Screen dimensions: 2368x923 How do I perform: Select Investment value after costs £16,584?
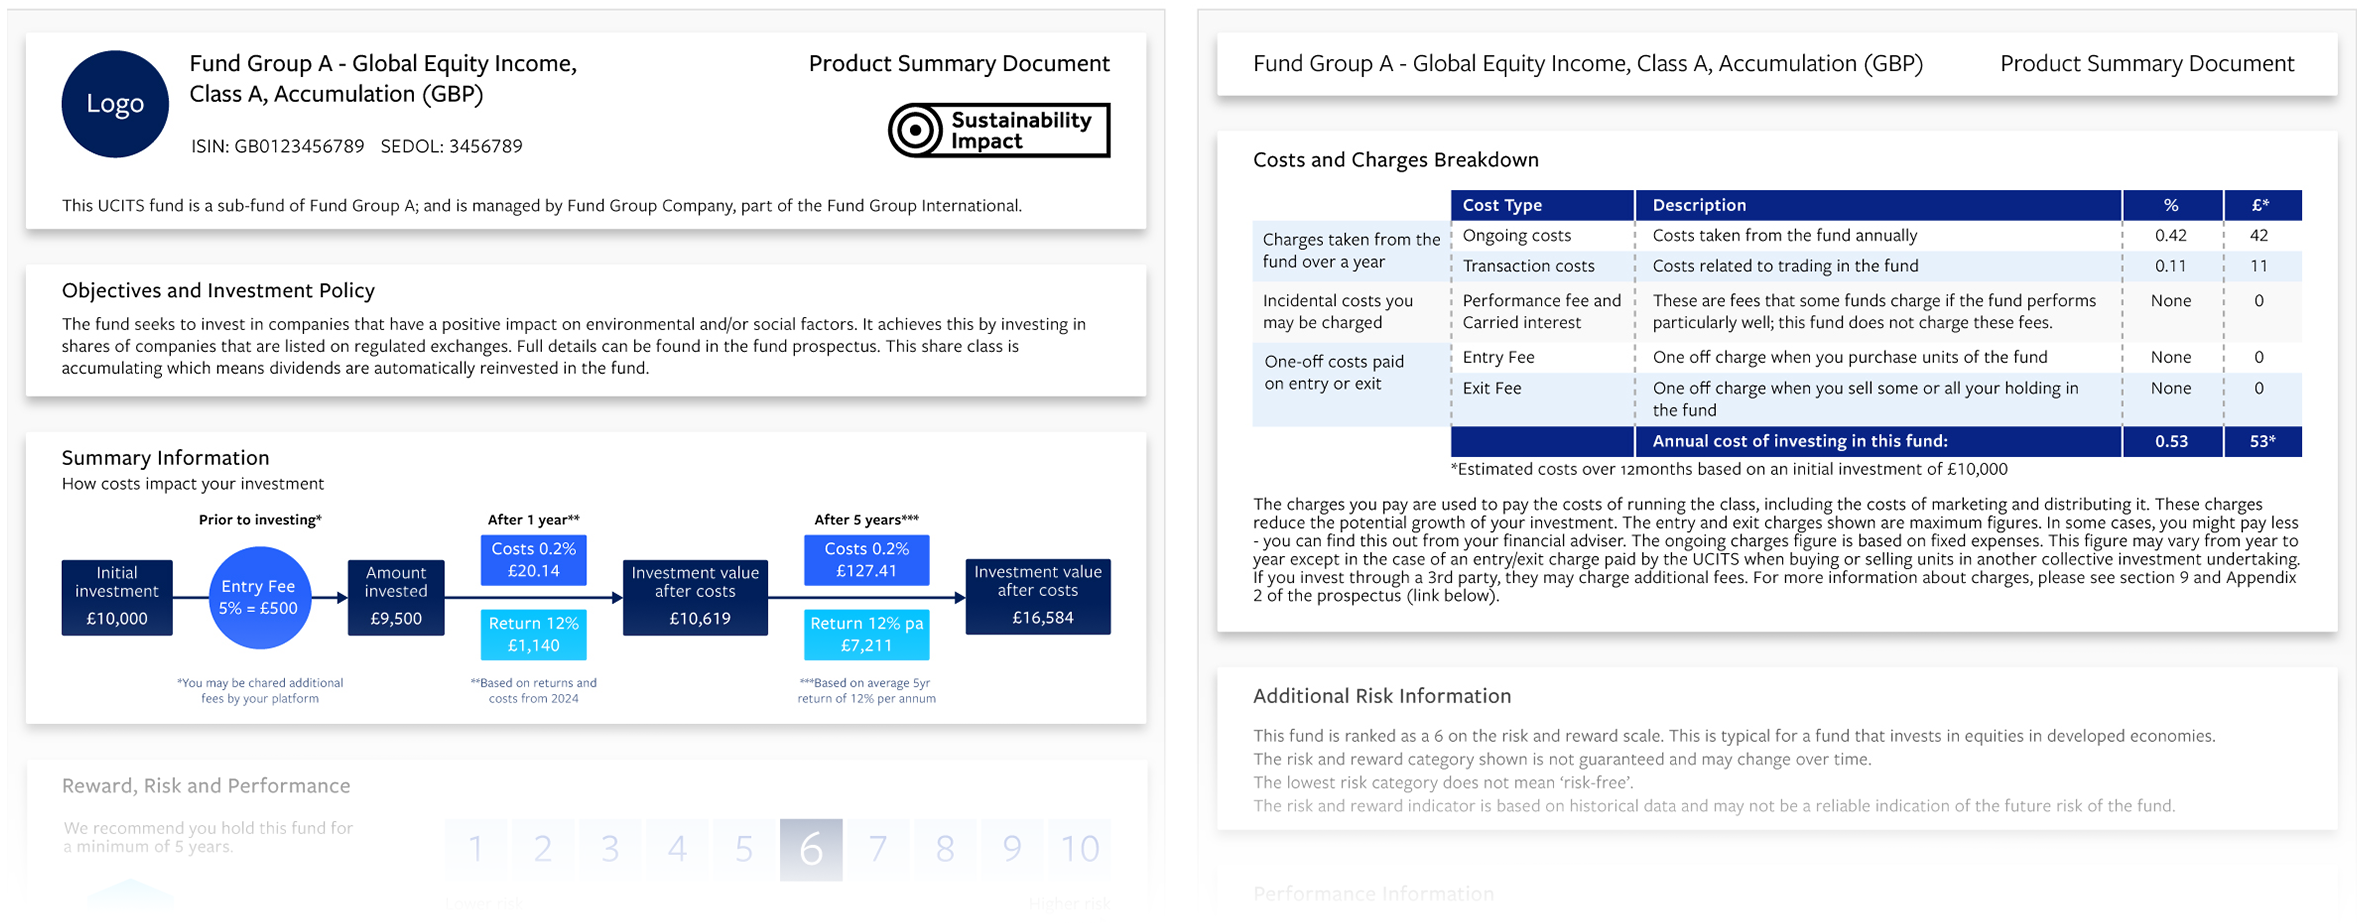click(x=1038, y=596)
